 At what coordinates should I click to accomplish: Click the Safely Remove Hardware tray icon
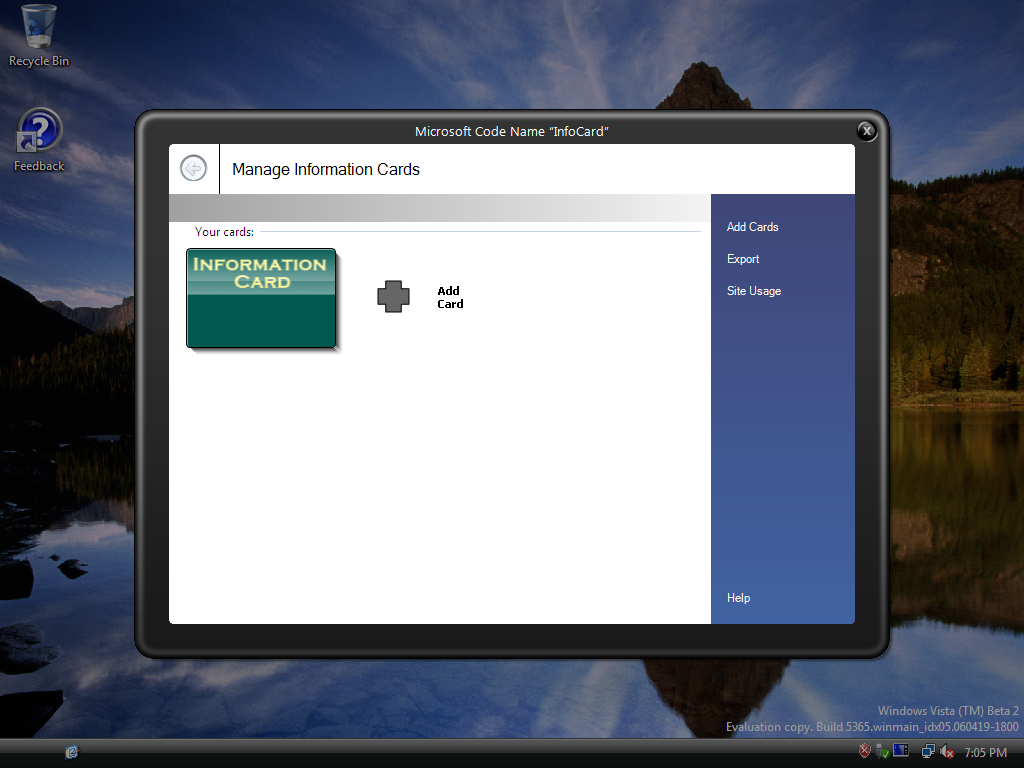tap(882, 752)
